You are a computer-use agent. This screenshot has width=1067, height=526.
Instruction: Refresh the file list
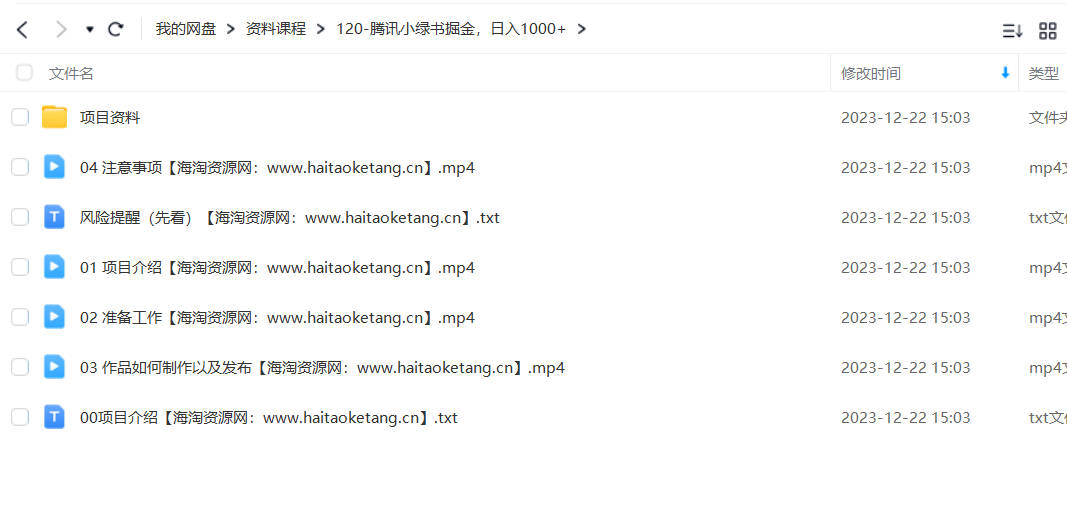116,29
